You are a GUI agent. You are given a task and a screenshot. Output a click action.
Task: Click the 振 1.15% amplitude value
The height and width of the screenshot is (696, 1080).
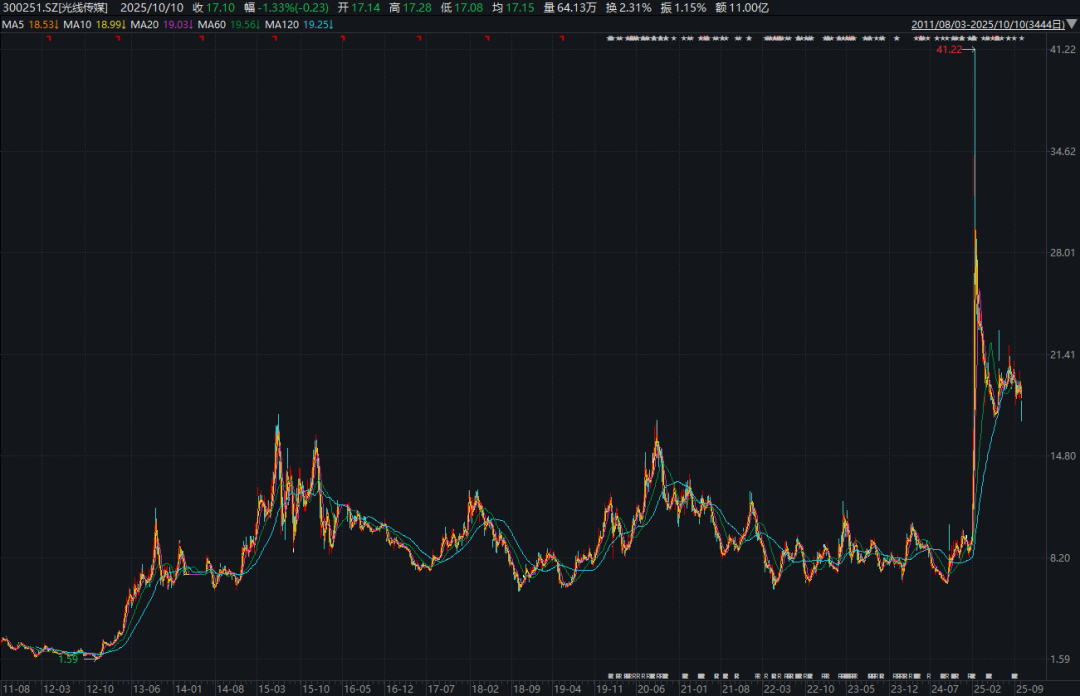(x=683, y=8)
